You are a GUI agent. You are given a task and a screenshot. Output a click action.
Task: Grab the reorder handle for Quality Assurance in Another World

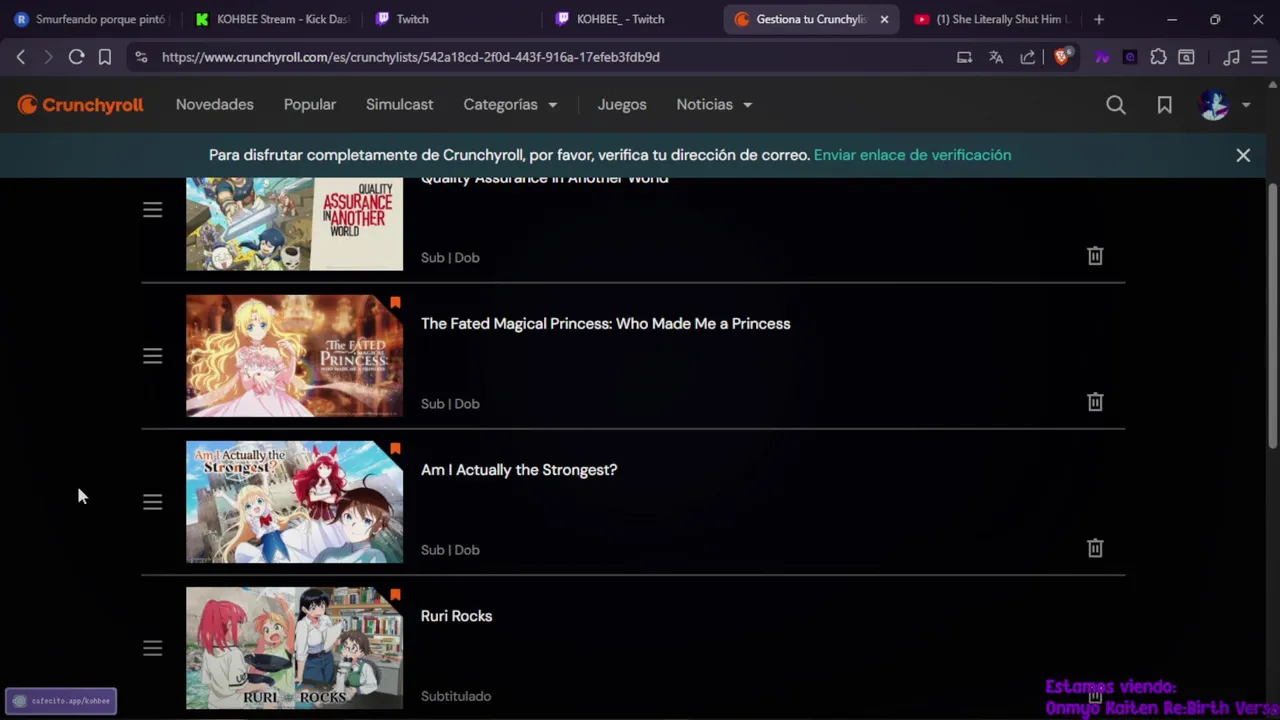pyautogui.click(x=152, y=210)
